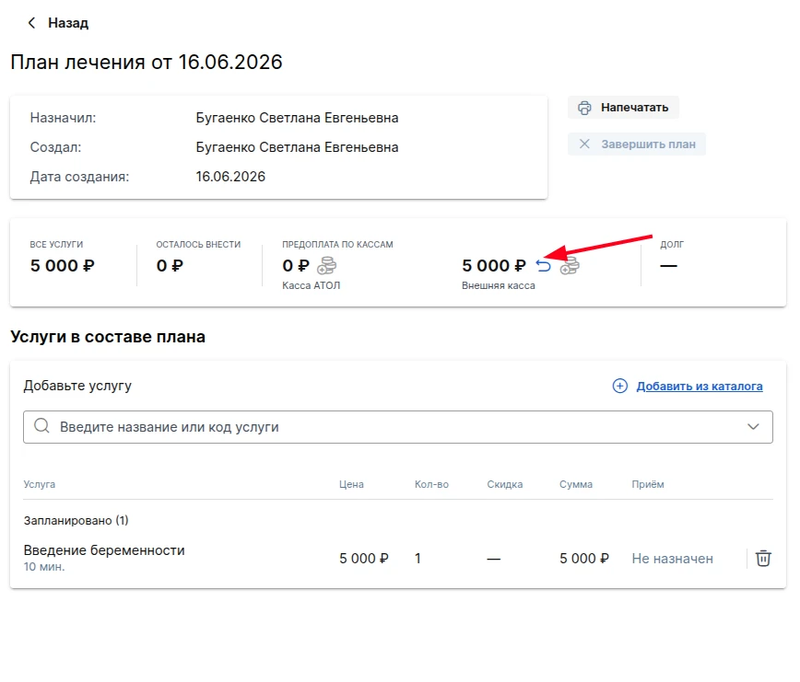Viewport: 800px width, 682px height.
Task: Click the 5 000 ₽ Внешняя касса amount
Action: pos(494,266)
